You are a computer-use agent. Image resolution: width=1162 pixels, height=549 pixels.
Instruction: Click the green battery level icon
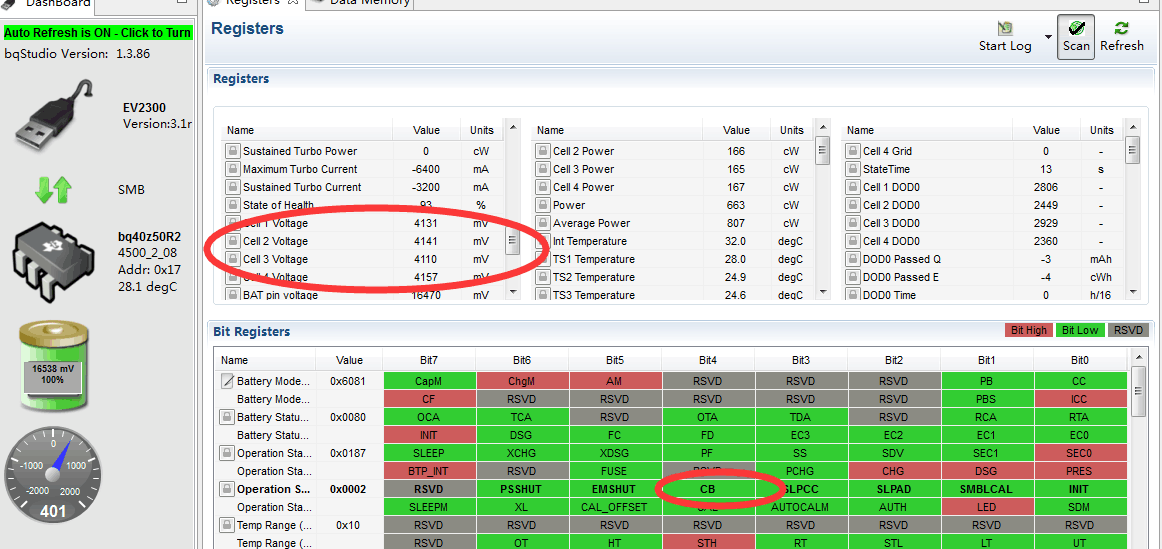pyautogui.click(x=52, y=367)
